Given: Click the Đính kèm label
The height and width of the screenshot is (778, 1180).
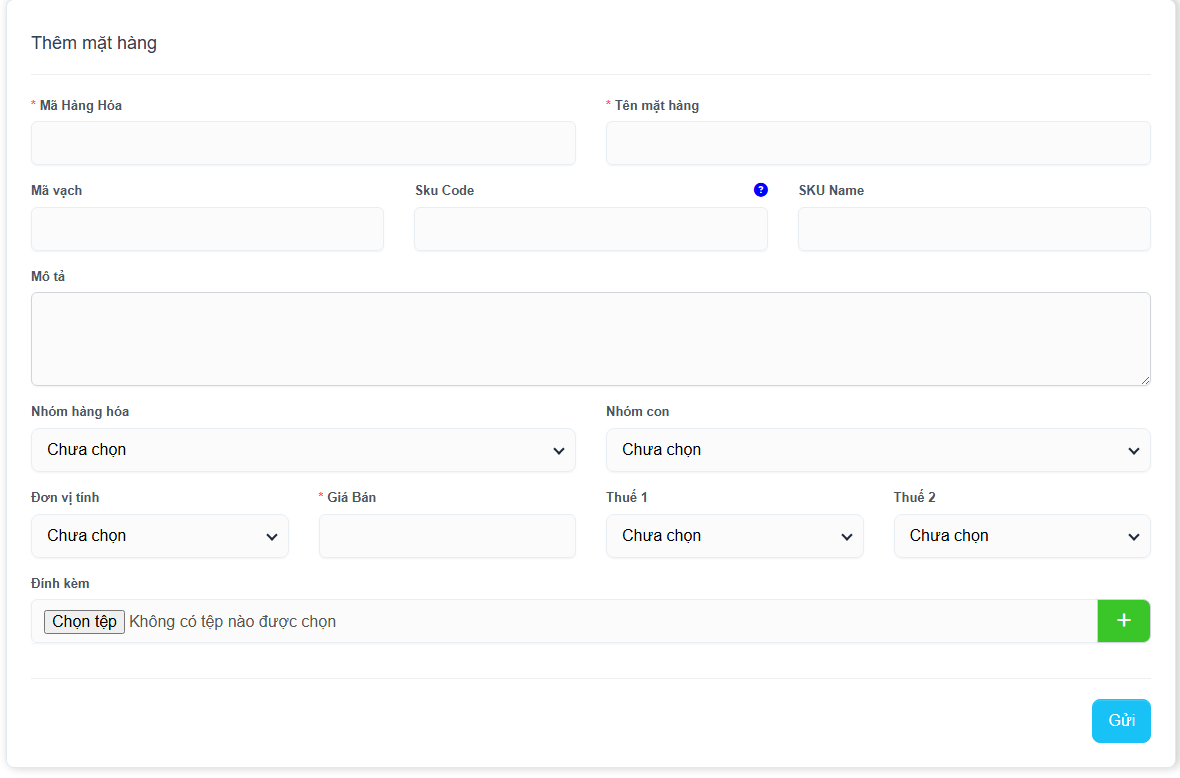Looking at the screenshot, I should pos(60,583).
